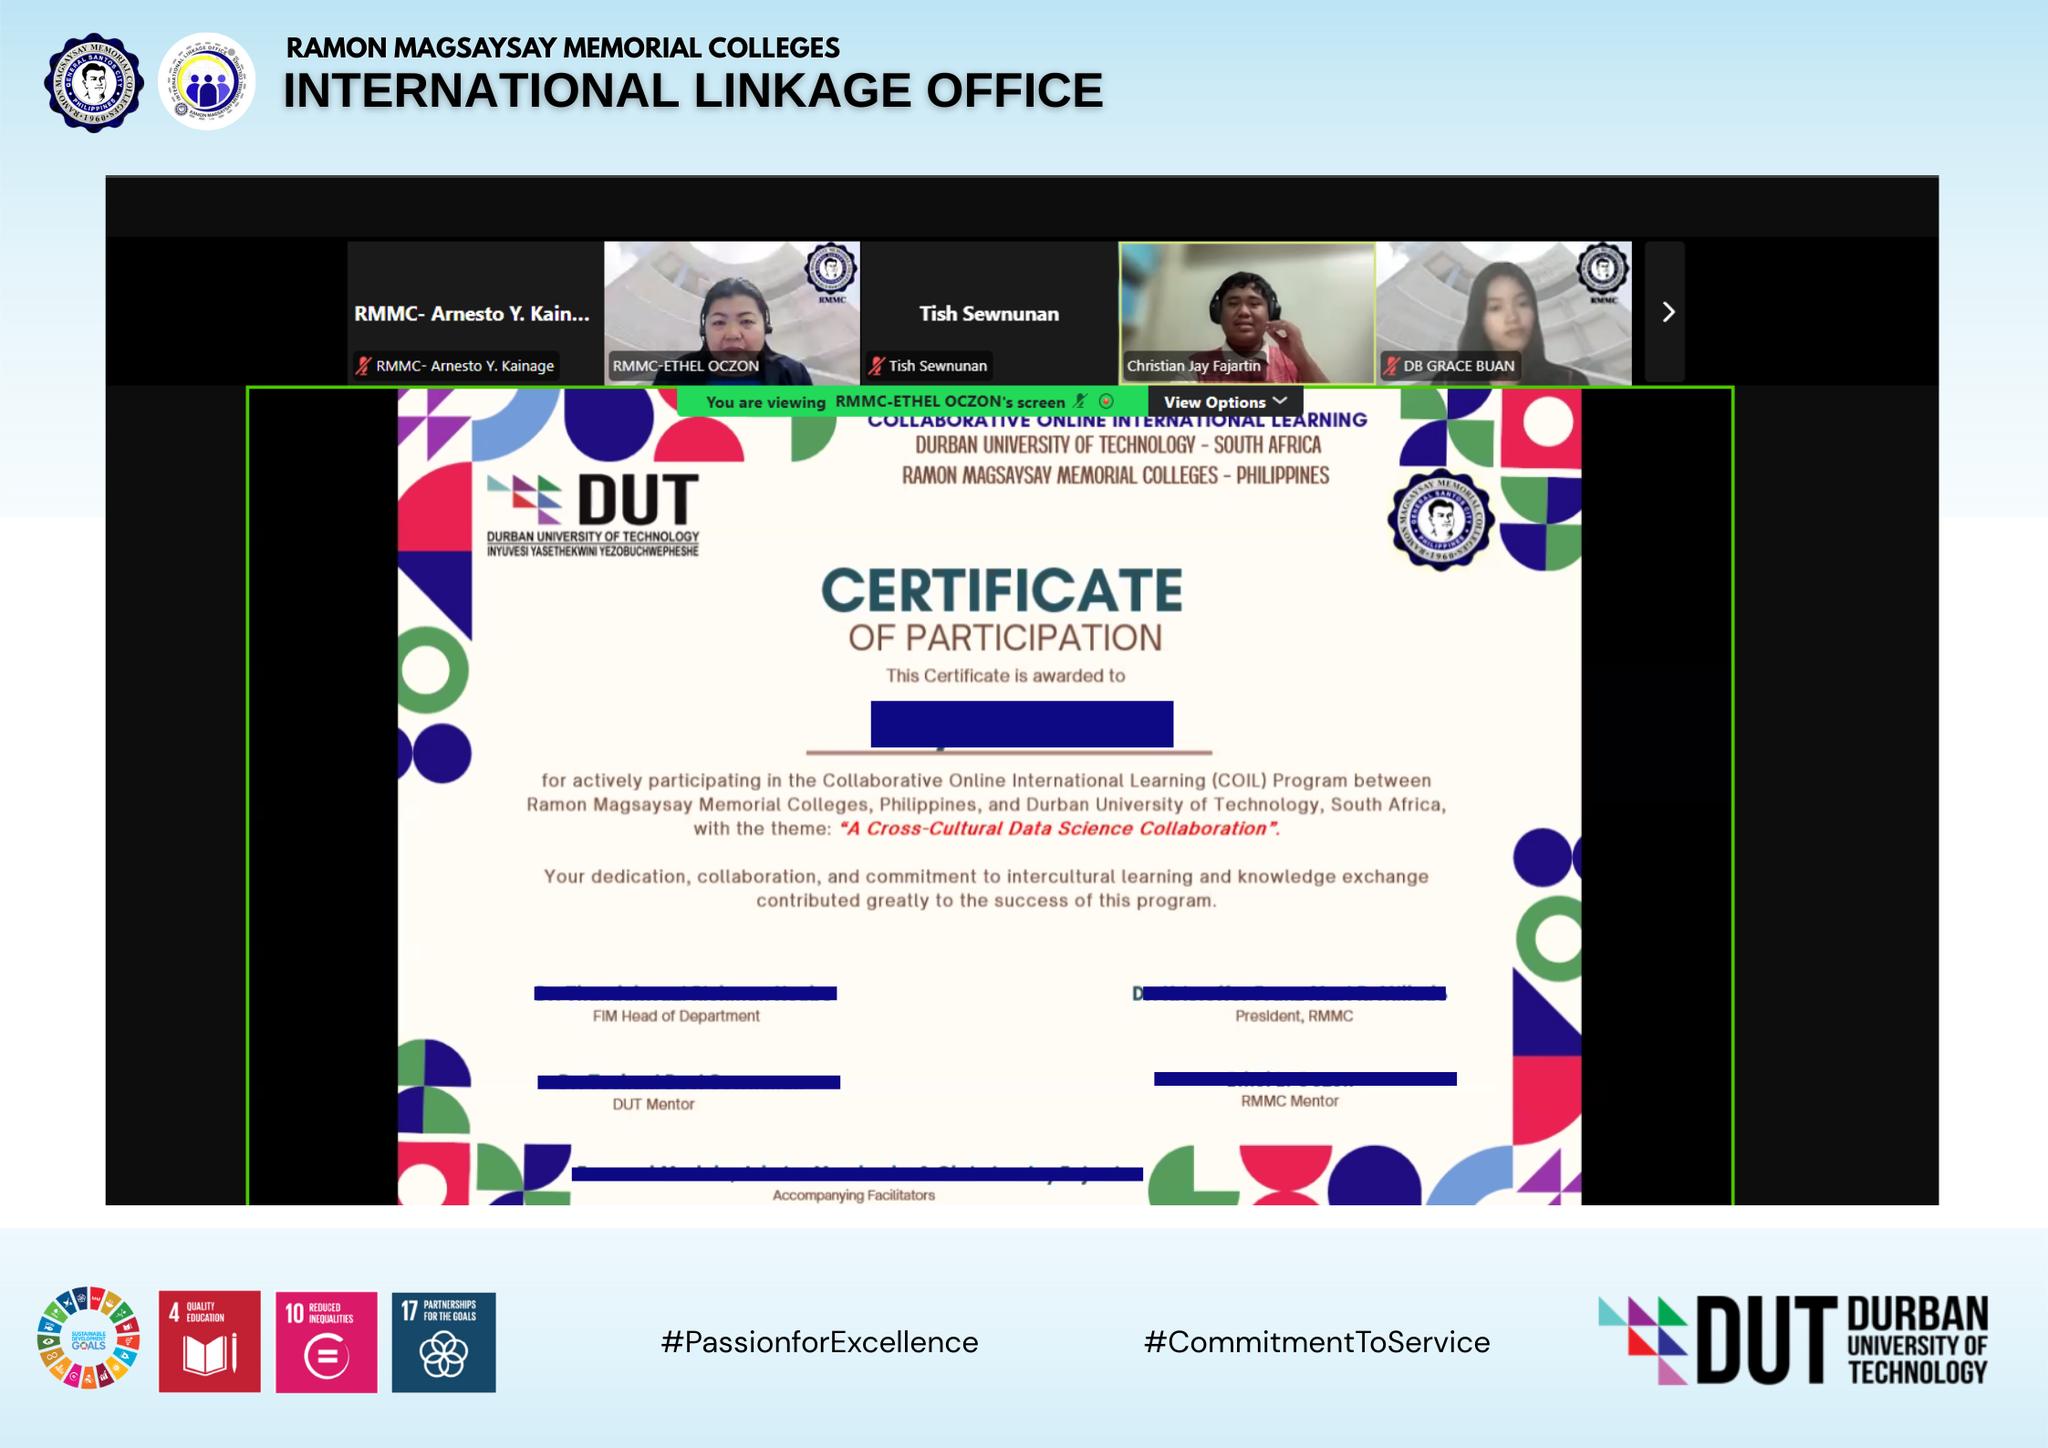The width and height of the screenshot is (2048, 1448).
Task: Click the DUT logo on the certificate
Action: tap(594, 512)
